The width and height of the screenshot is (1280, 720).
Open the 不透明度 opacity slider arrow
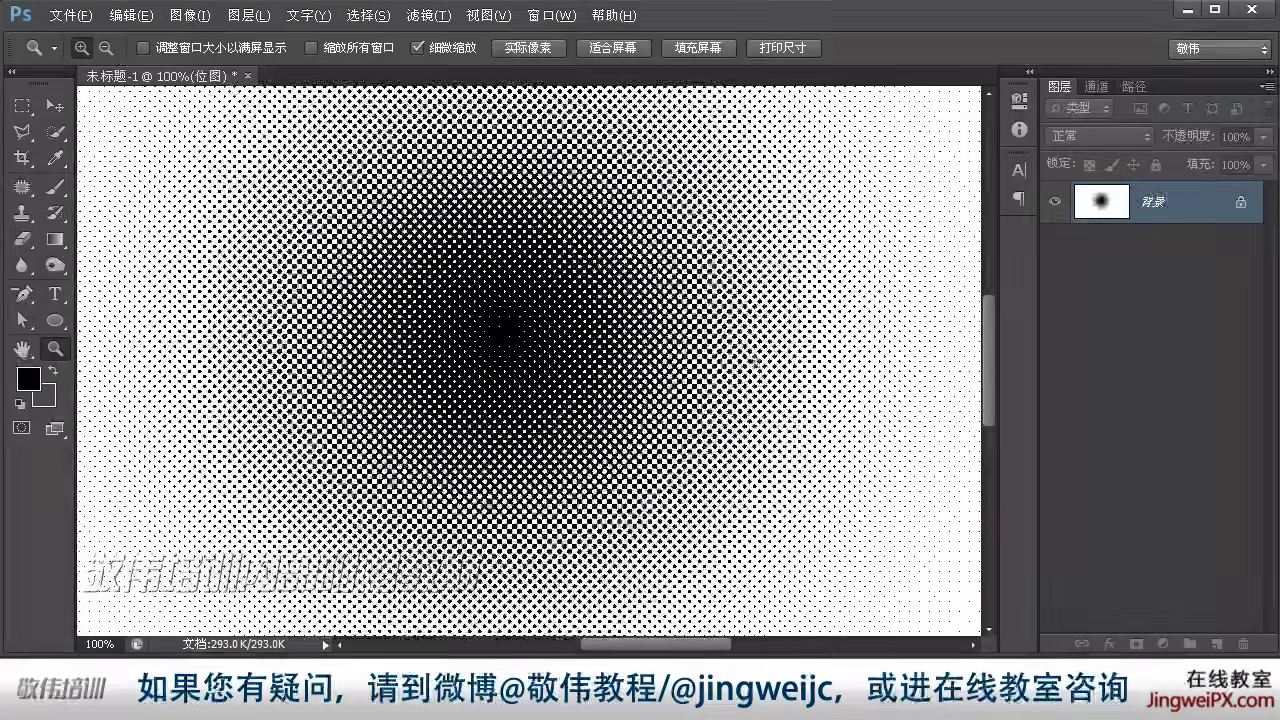1264,136
